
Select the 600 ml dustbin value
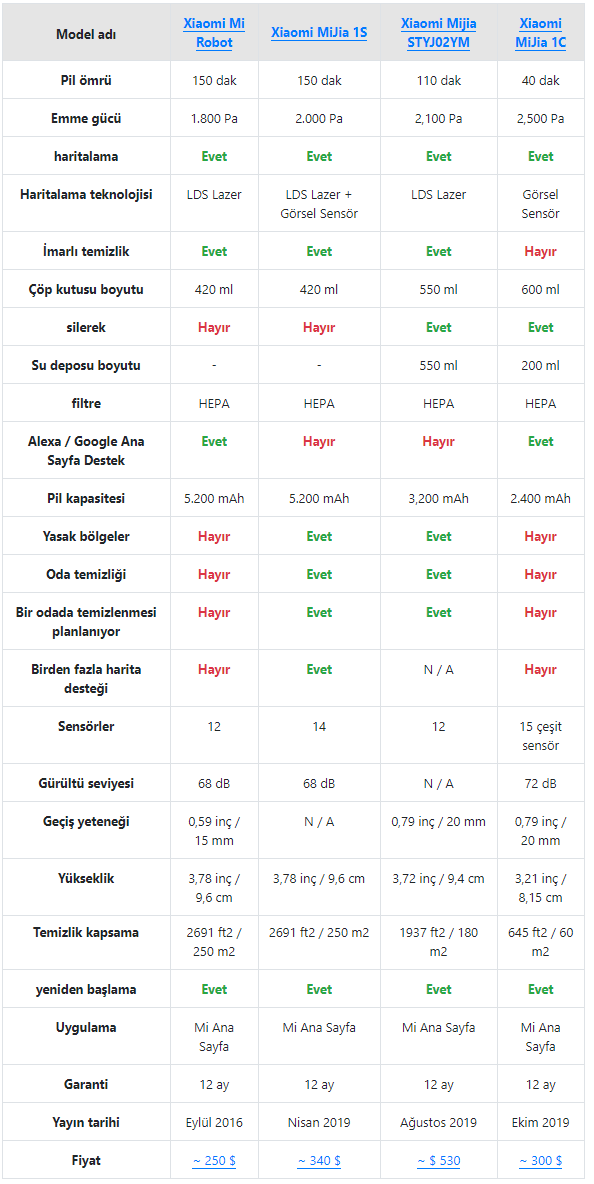coord(540,289)
